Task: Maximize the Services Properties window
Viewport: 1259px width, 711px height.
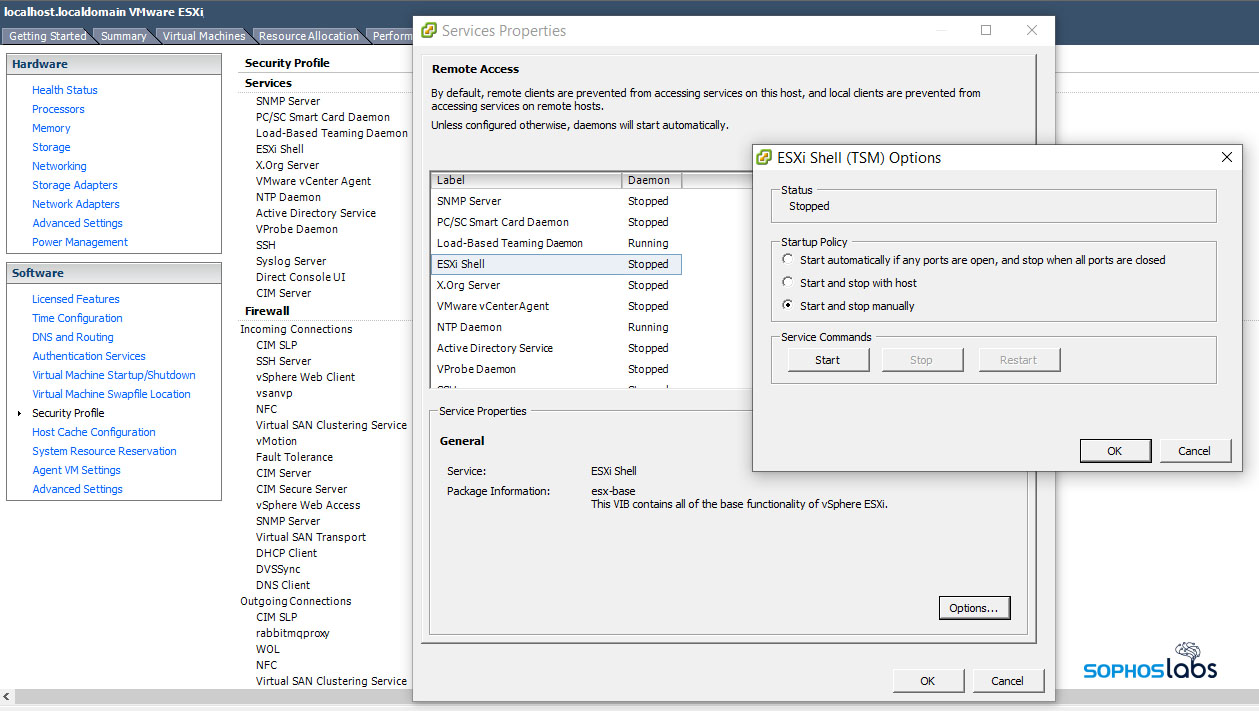Action: (986, 30)
